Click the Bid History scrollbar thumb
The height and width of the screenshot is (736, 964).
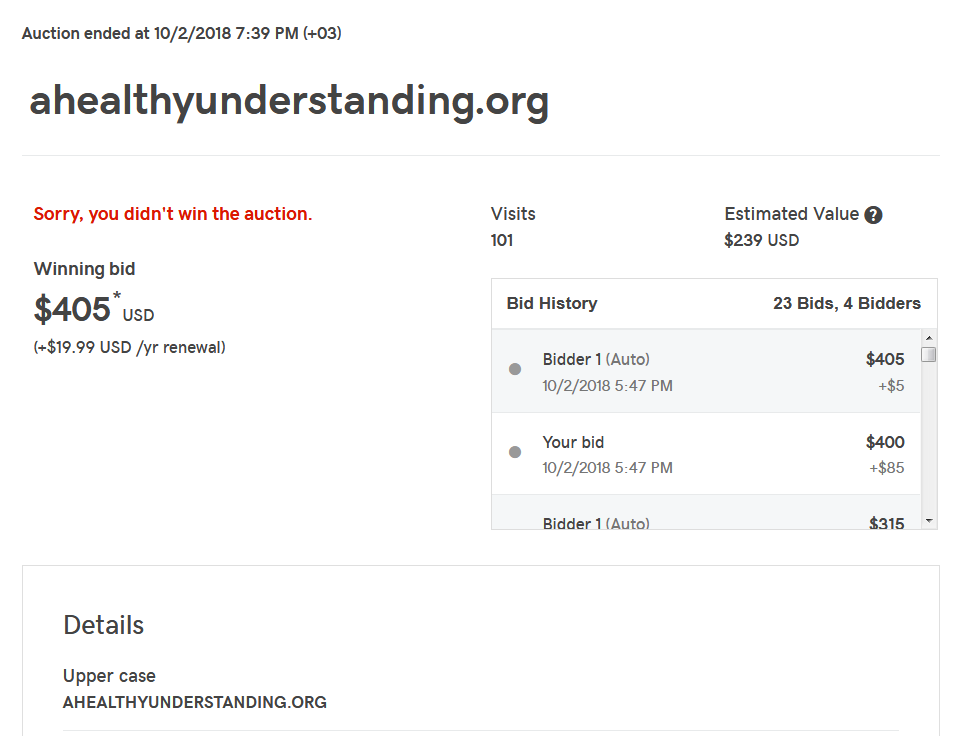[x=929, y=355]
